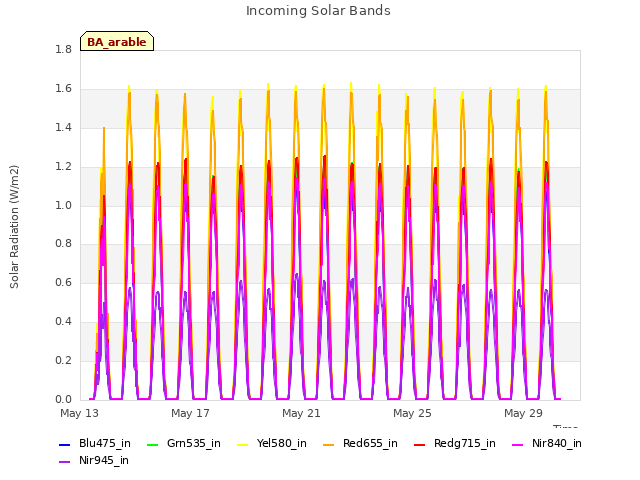This screenshot has width=640, height=480.
Task: Click the May 29 x-axis tick label
Action: pyautogui.click(x=523, y=413)
